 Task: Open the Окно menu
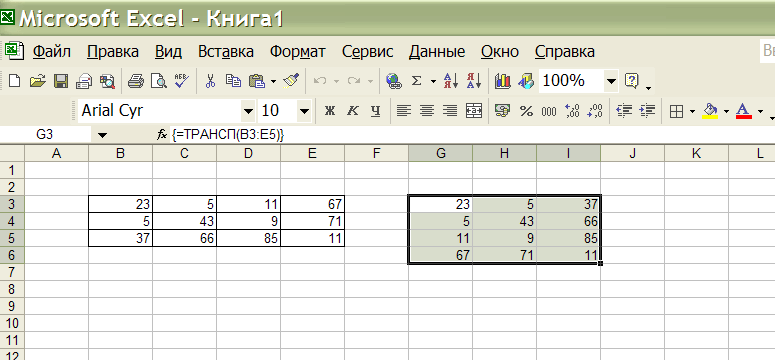point(500,51)
